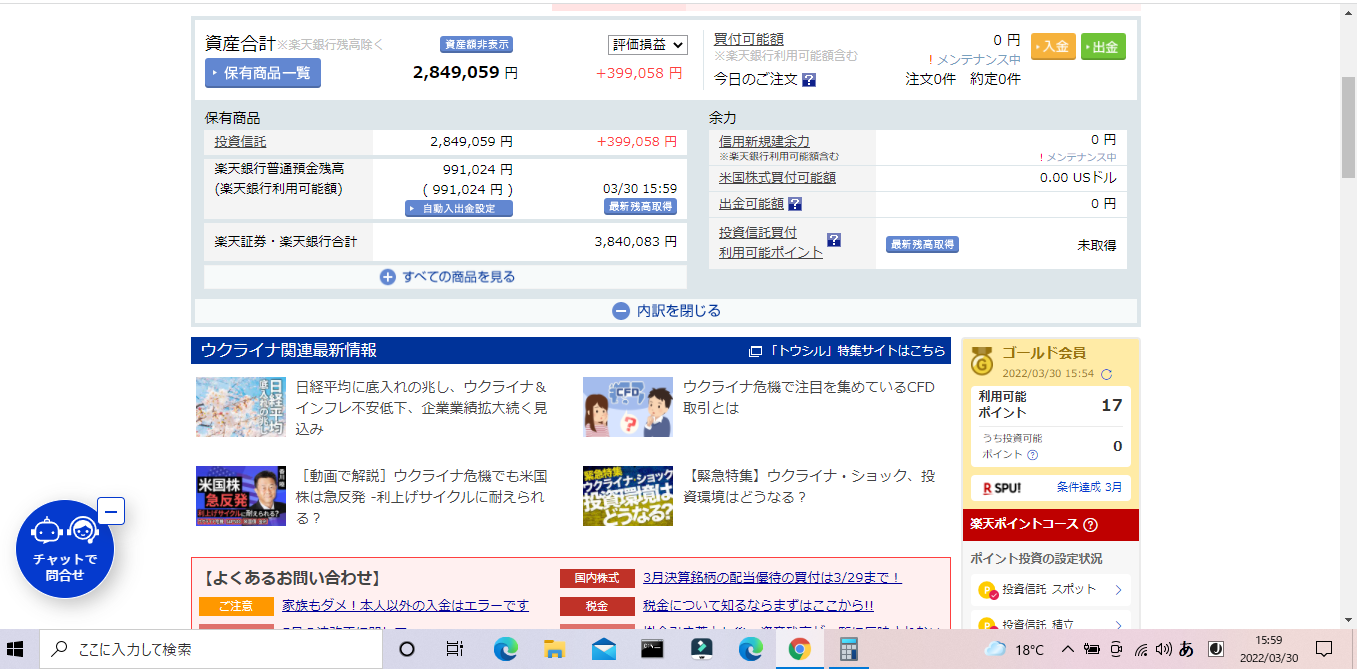Click the 税金 category tag

click(597, 606)
